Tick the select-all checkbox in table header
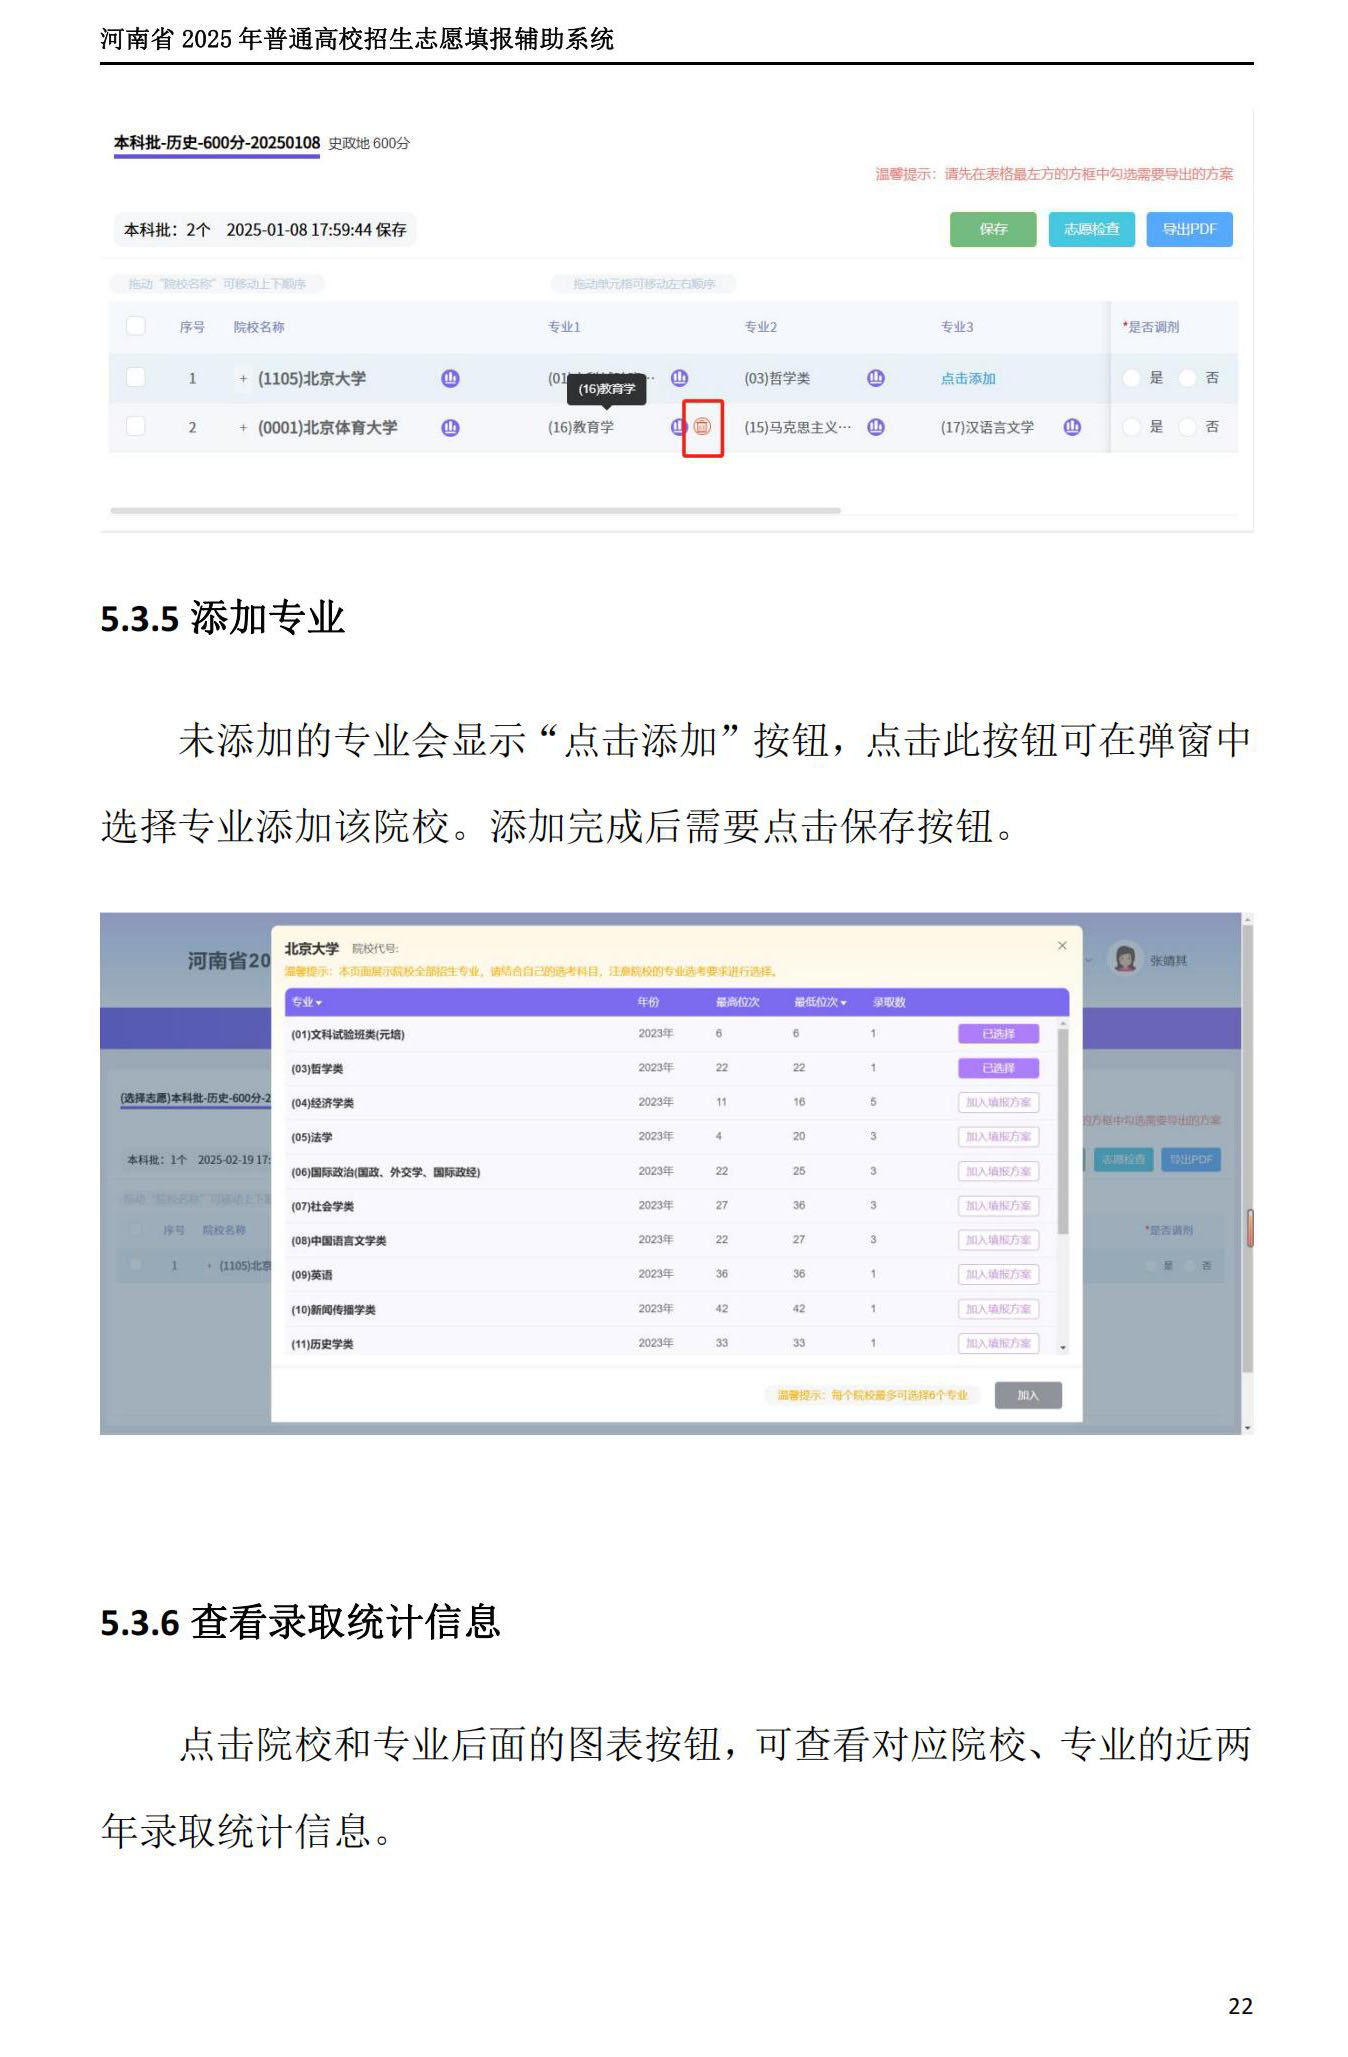 click(136, 326)
